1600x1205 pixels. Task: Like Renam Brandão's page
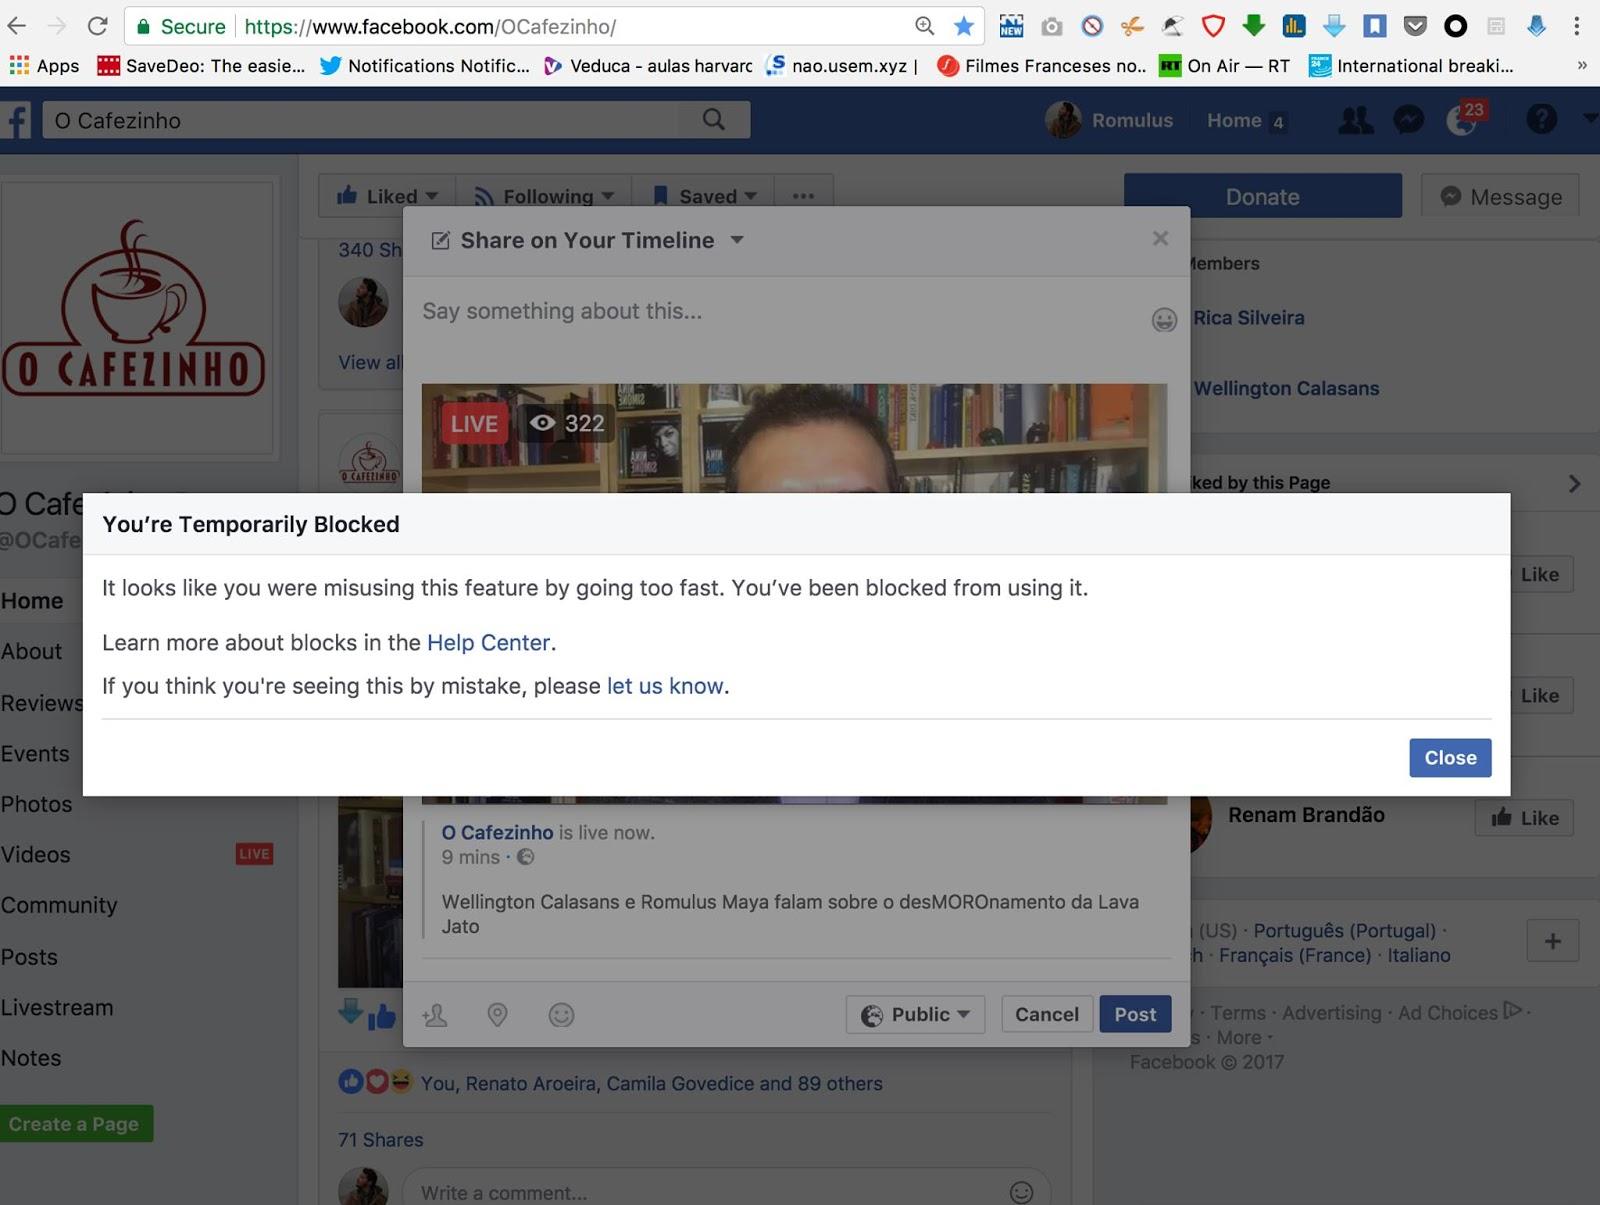coord(1525,818)
